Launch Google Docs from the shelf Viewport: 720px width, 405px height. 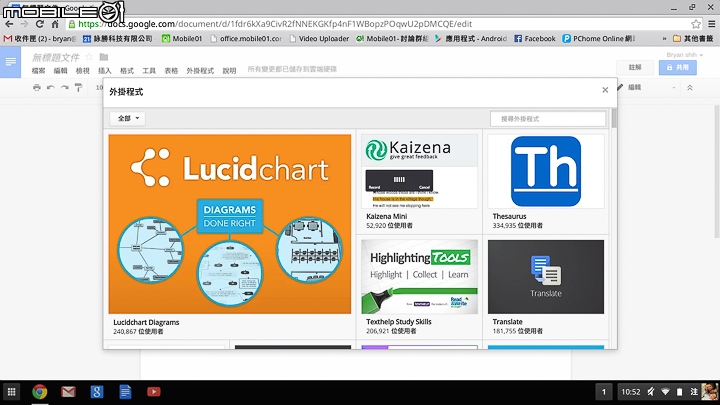tap(125, 392)
